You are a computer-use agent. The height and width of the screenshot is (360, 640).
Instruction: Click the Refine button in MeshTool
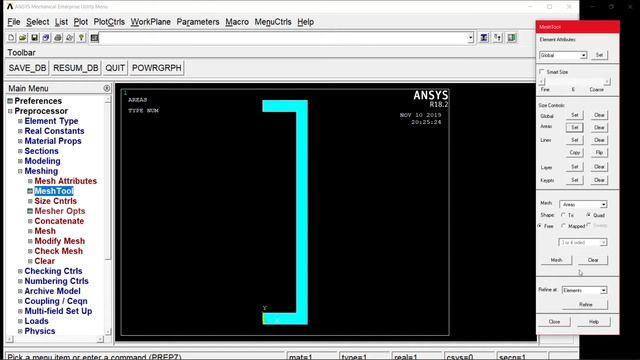pos(585,304)
